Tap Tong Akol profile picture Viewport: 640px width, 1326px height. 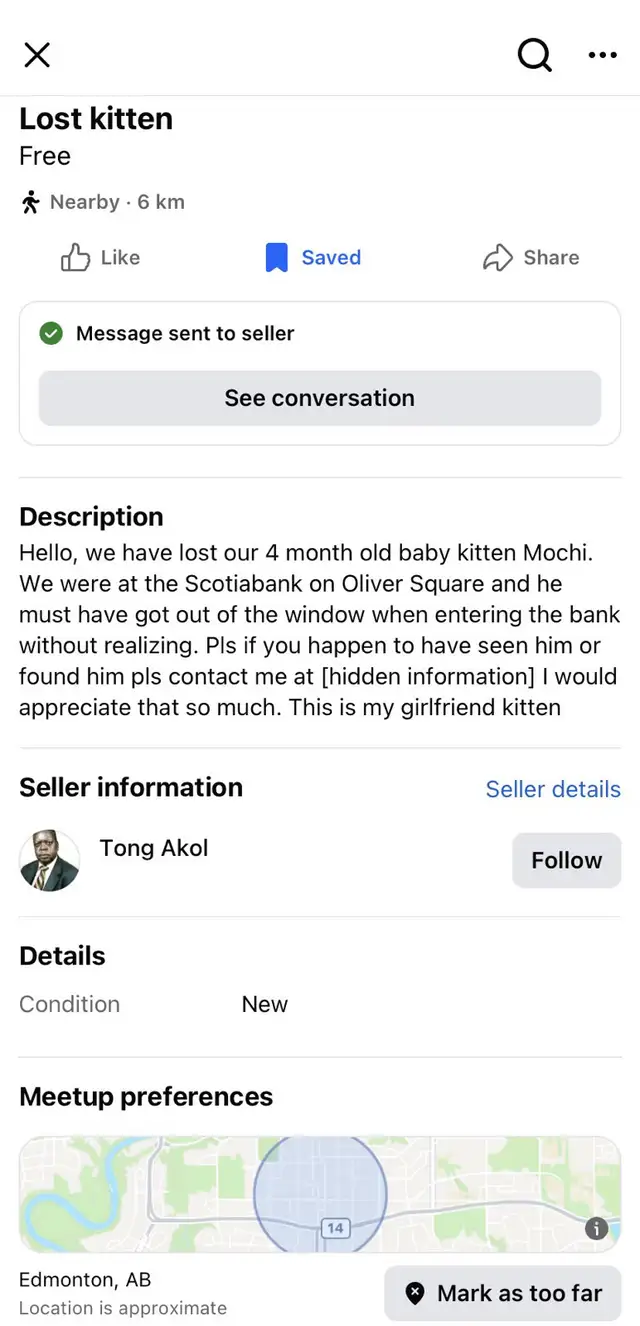coord(50,860)
